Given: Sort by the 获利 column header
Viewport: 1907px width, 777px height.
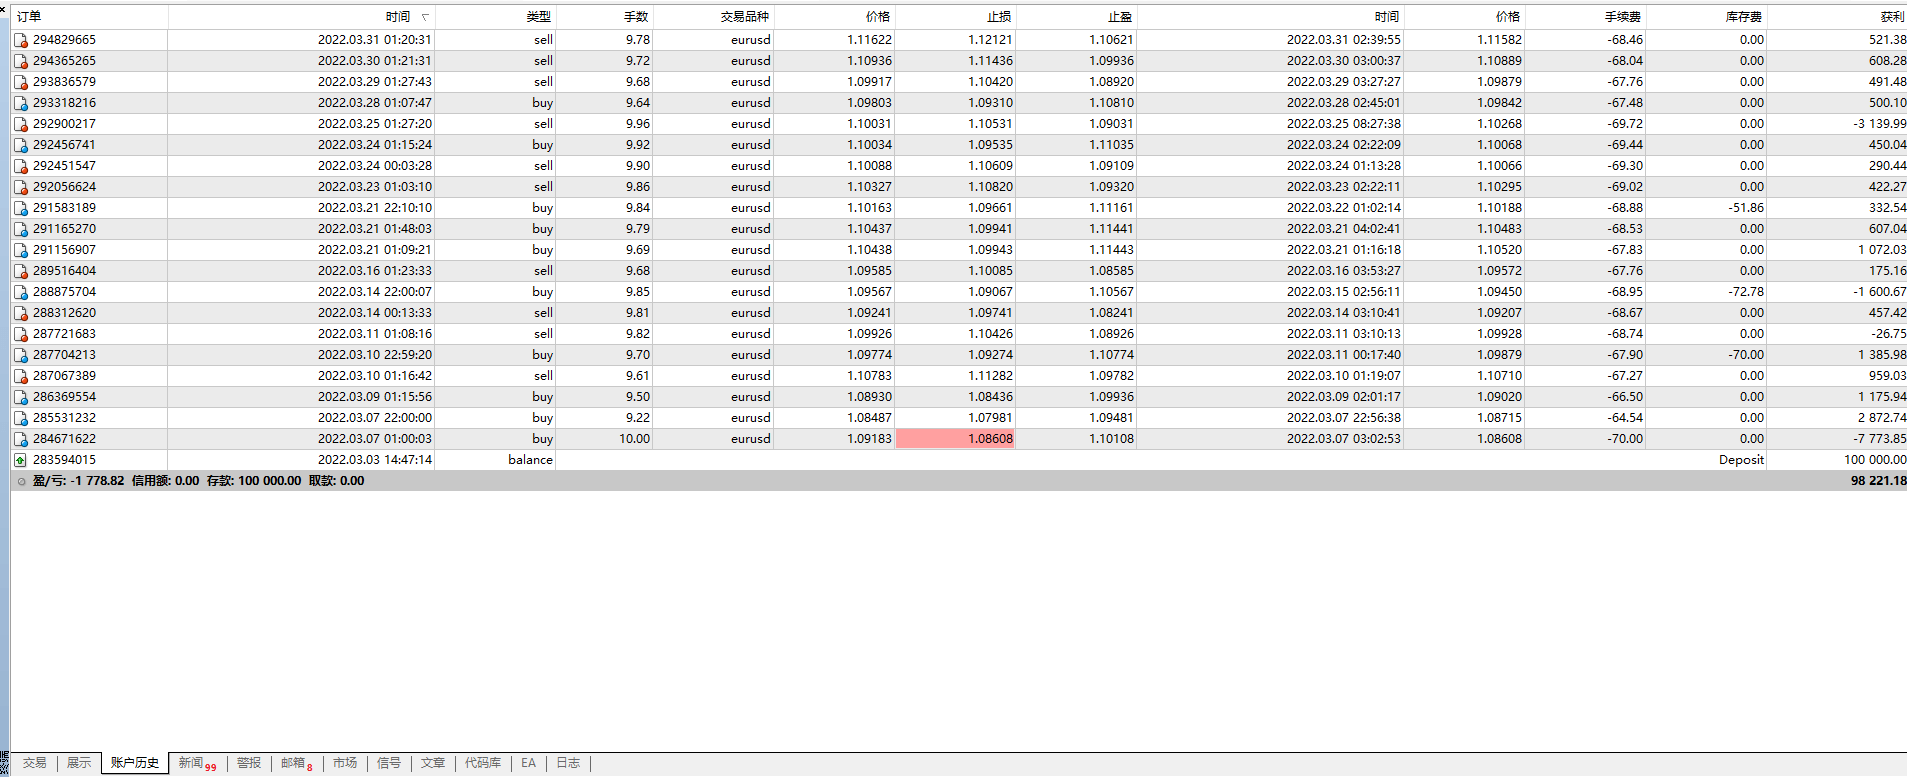Looking at the screenshot, I should (1891, 17).
